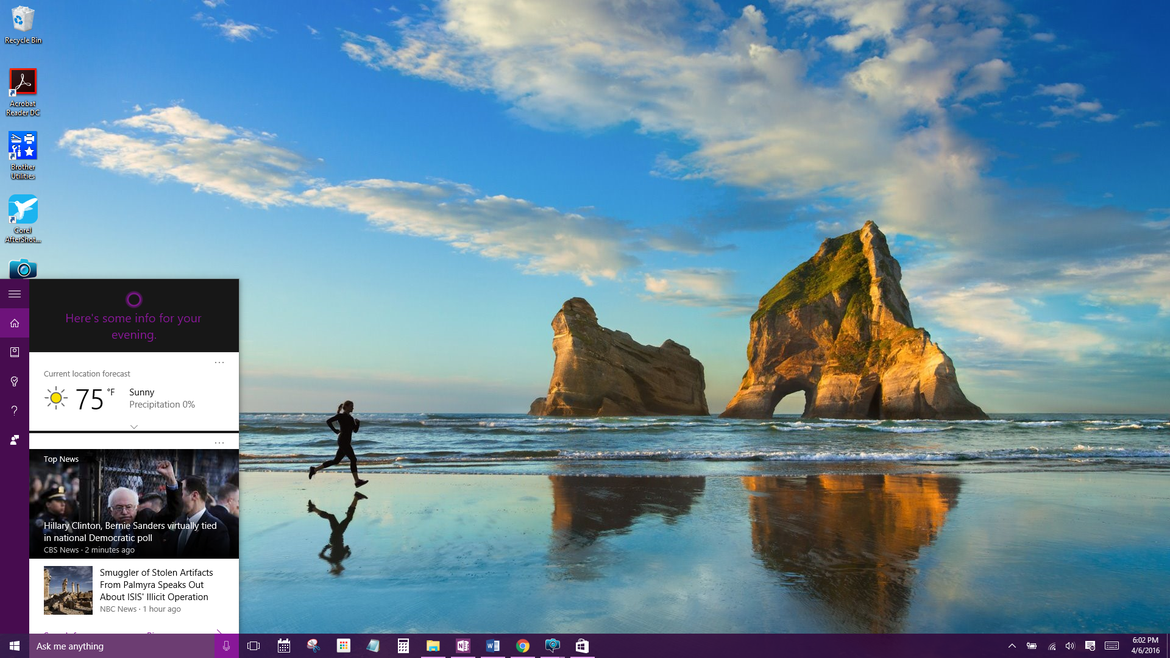The image size is (1170, 658).
Task: Open Task View from the taskbar
Action: (x=253, y=645)
